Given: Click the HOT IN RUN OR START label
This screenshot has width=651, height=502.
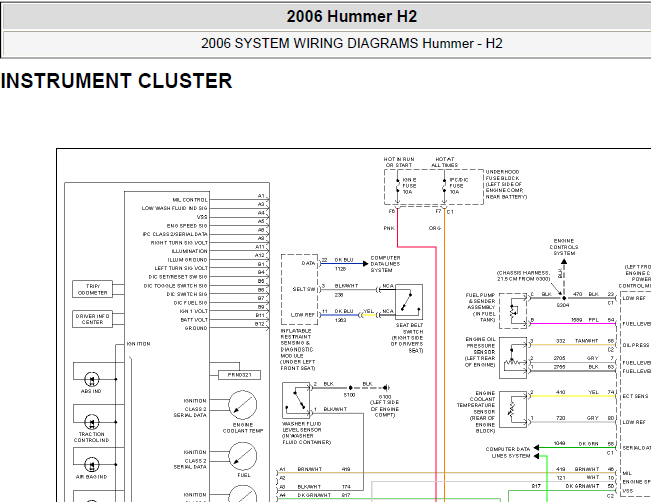Looking at the screenshot, I should (399, 162).
